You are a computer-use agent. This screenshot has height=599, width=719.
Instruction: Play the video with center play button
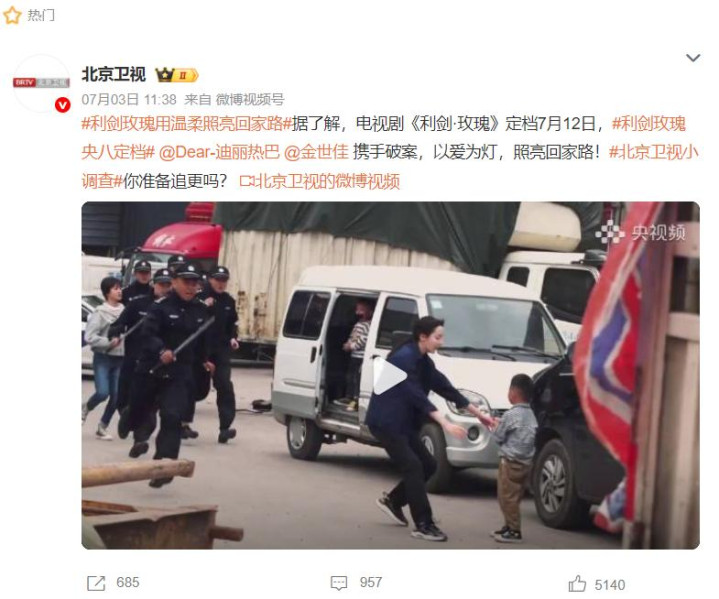point(389,376)
